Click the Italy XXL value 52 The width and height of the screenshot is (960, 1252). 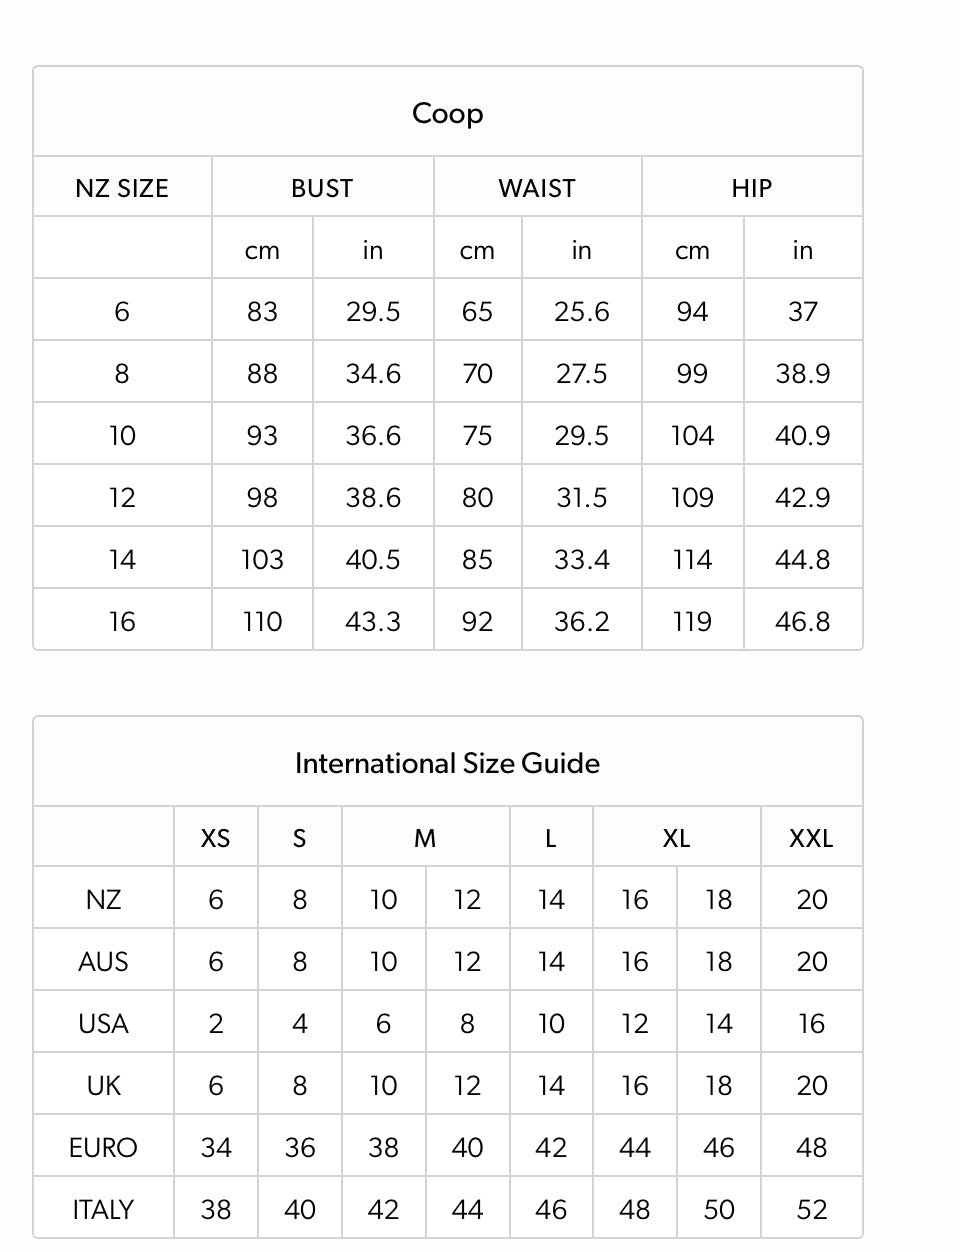coord(811,1210)
